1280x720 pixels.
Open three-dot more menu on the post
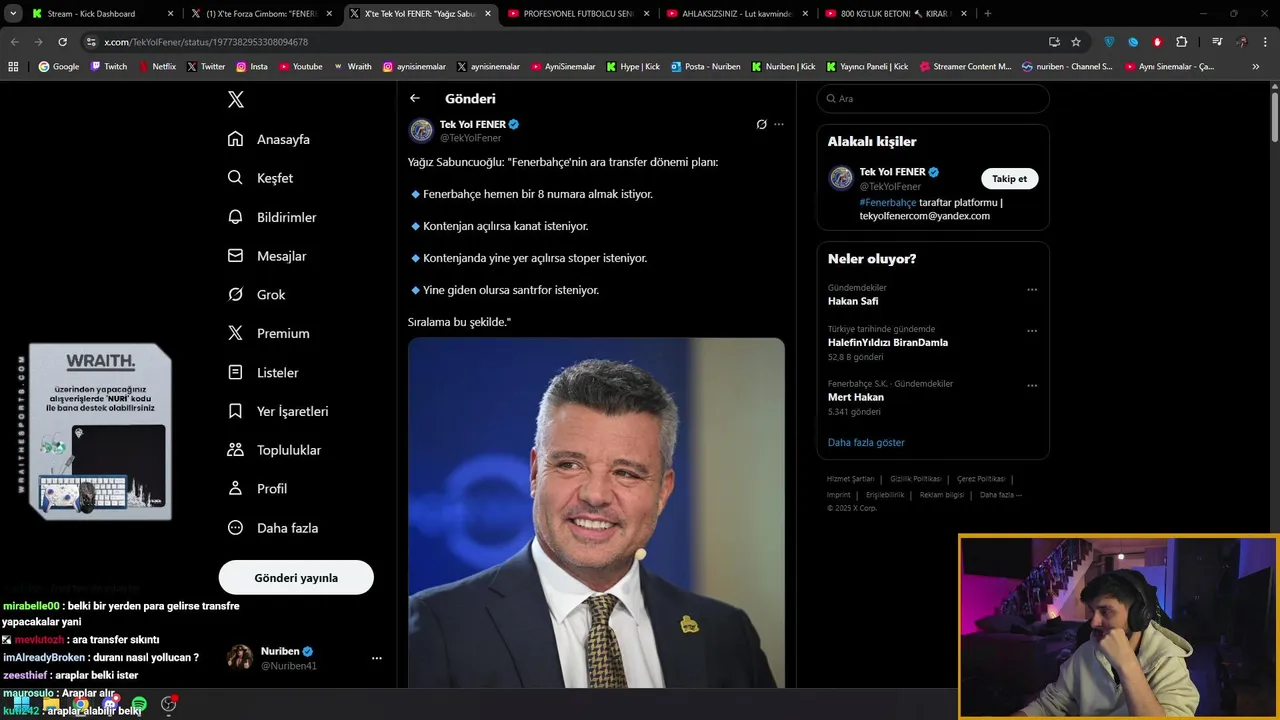pos(779,125)
